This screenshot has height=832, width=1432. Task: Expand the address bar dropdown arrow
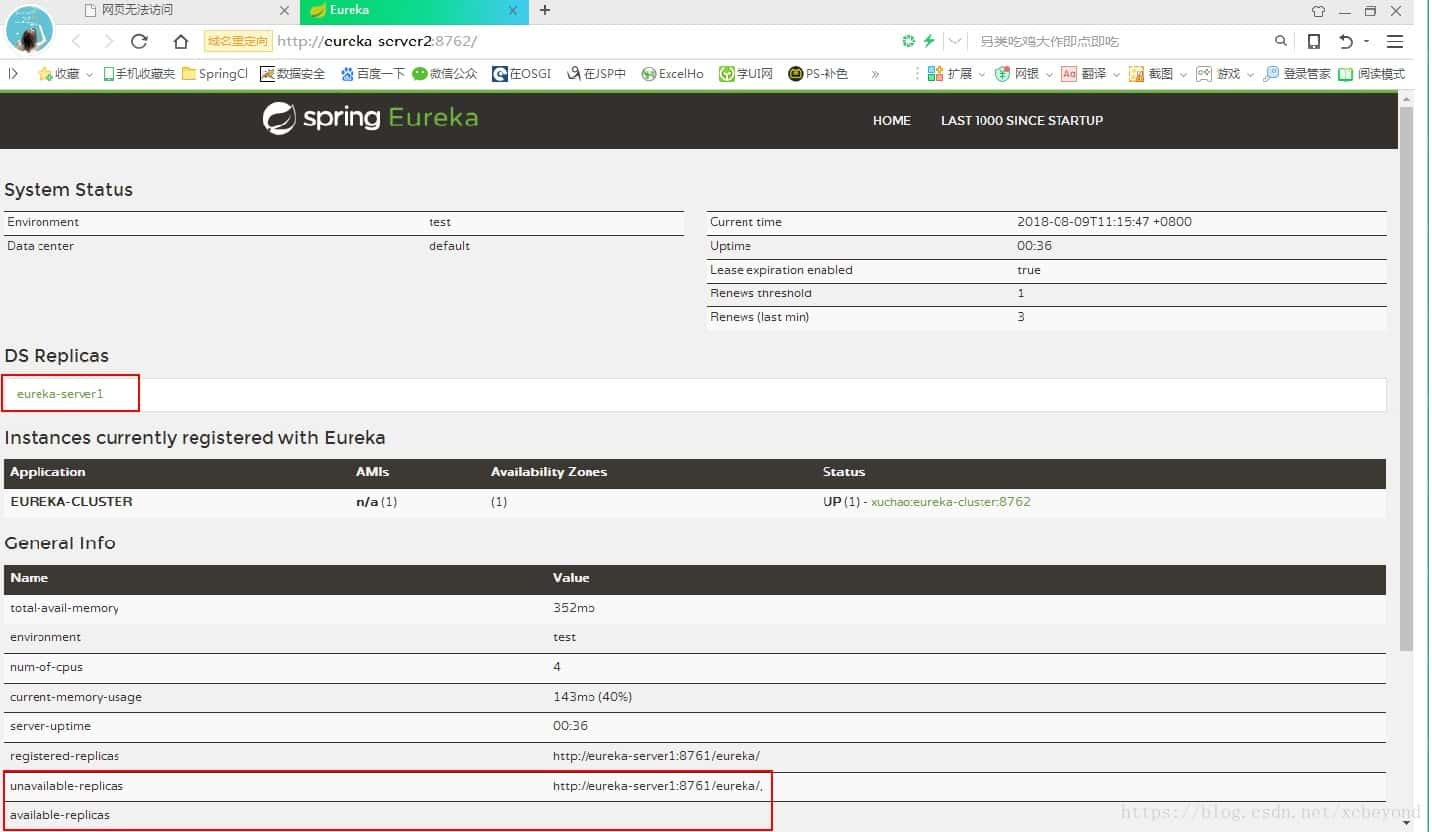tap(955, 41)
